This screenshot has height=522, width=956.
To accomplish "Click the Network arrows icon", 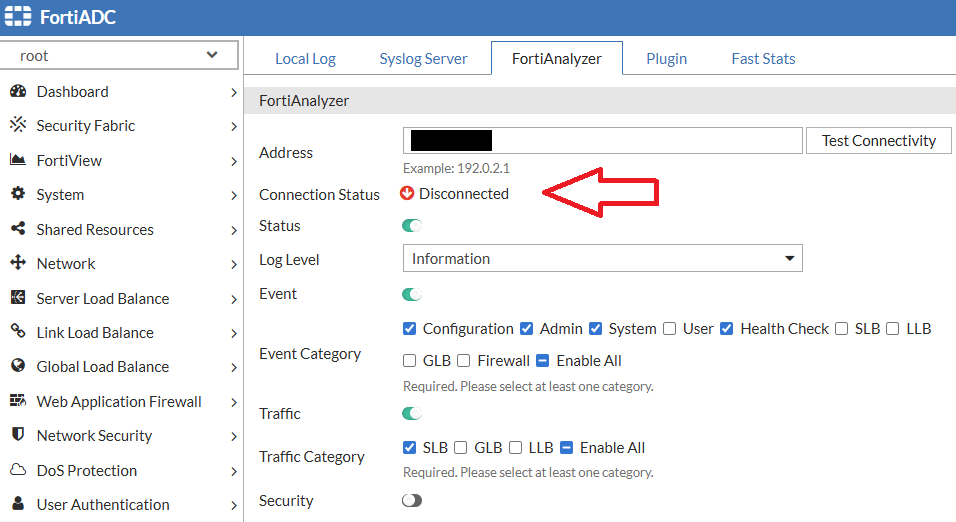I will tap(18, 263).
